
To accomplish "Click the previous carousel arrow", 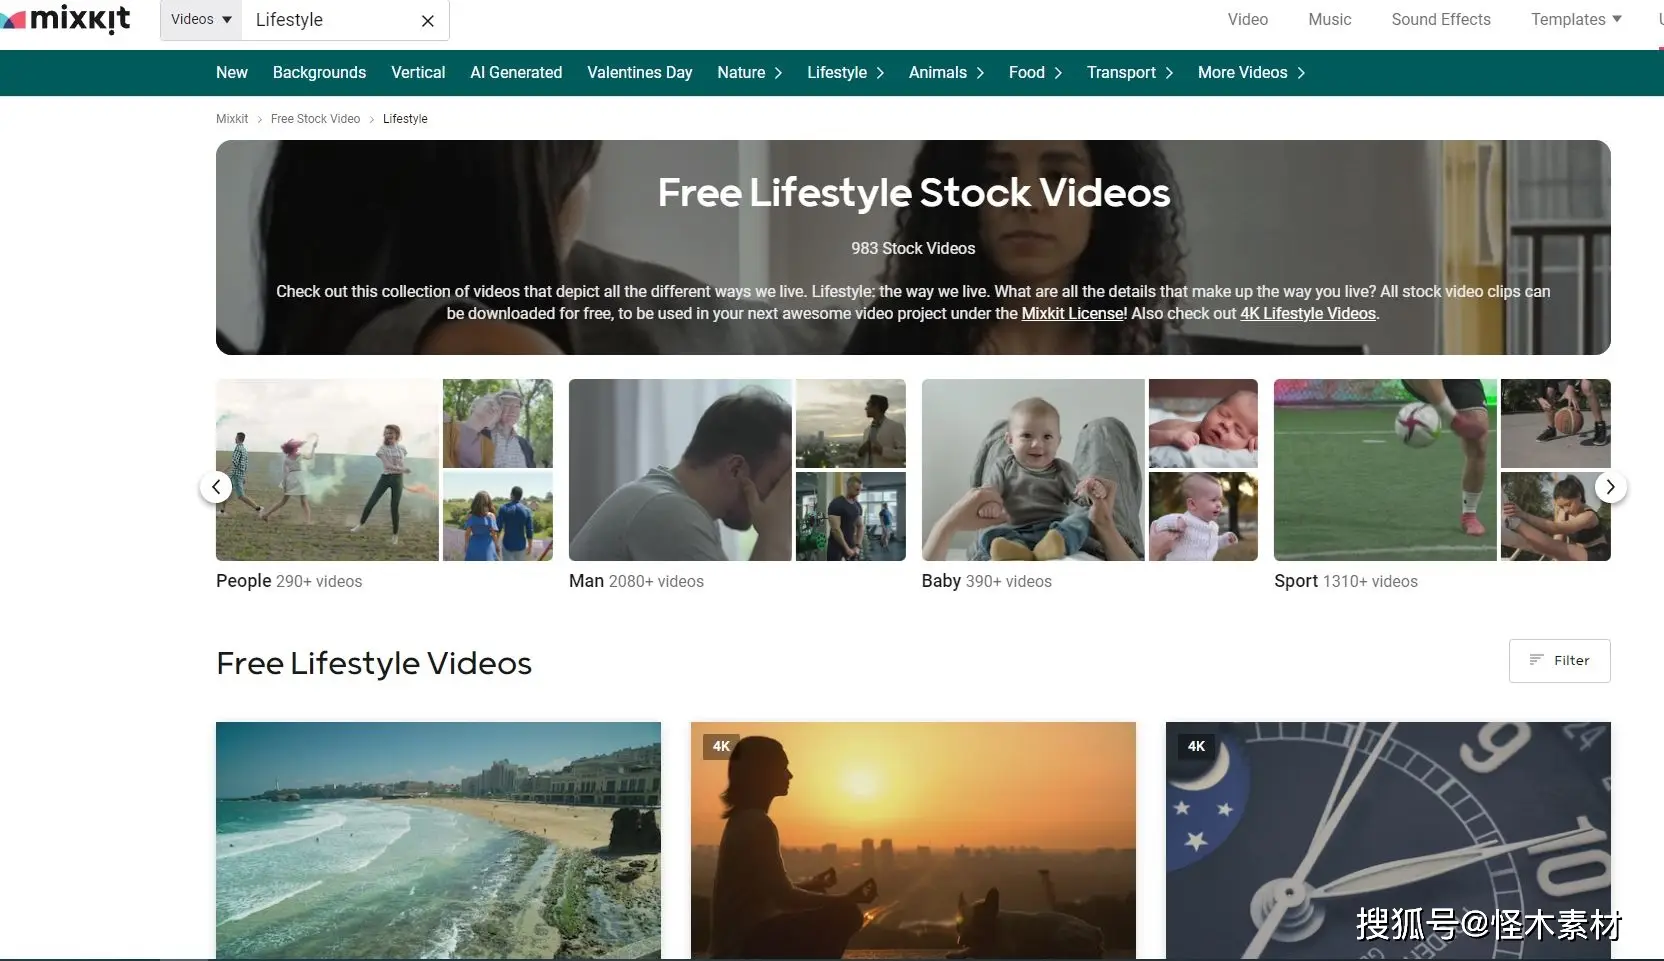I will [x=216, y=487].
